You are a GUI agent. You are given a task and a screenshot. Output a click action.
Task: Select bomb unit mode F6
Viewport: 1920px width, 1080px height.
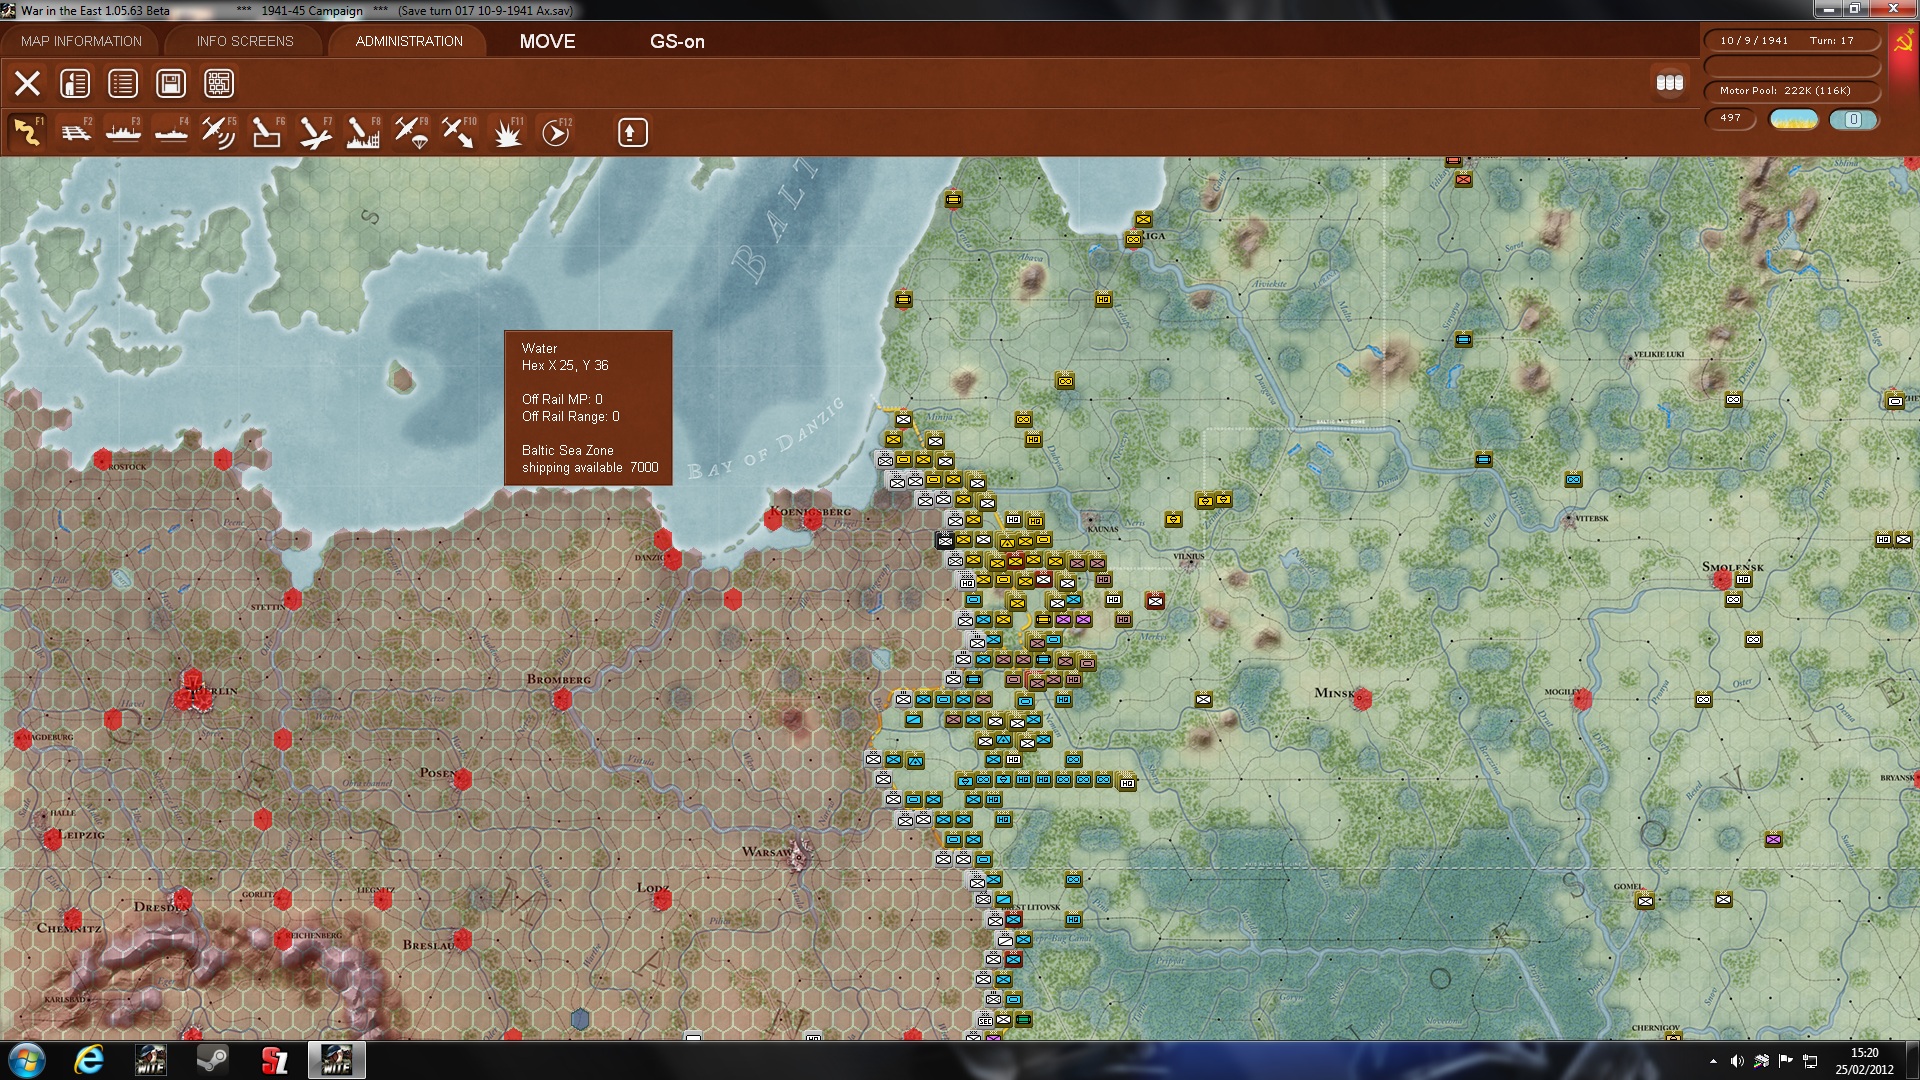pos(266,132)
